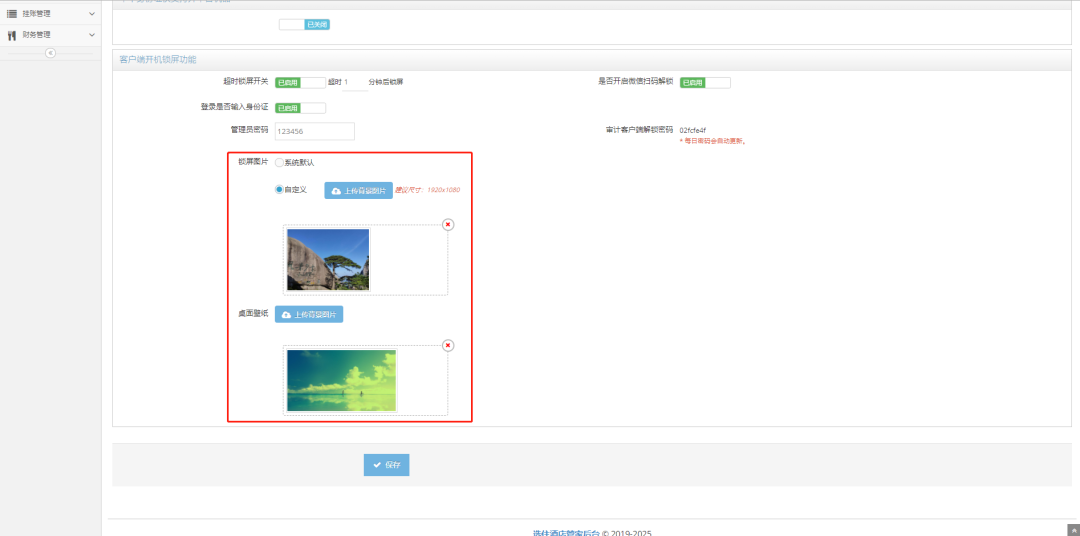1080x536 pixels.
Task: Select the 系统默认 radio button
Action: pos(279,163)
